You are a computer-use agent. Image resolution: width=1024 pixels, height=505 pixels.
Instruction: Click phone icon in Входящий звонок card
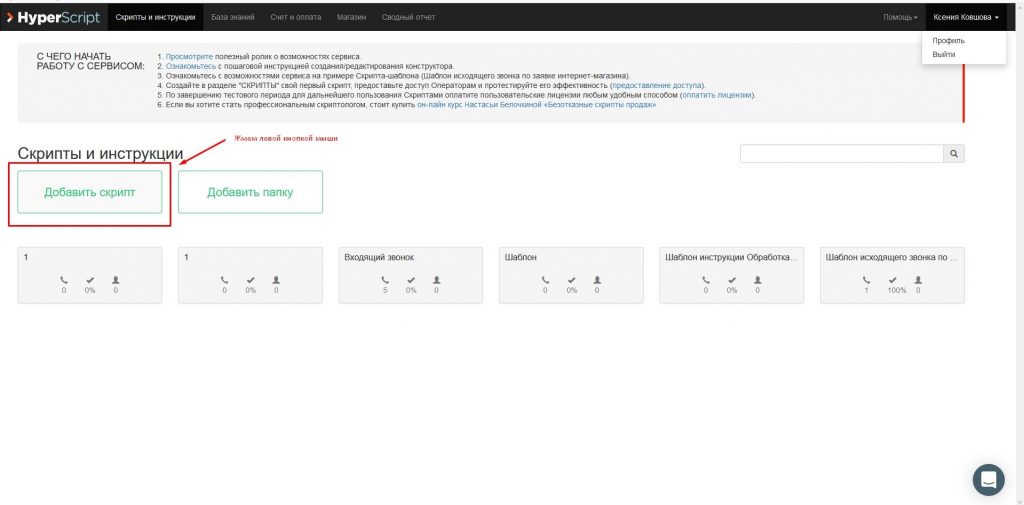coord(385,280)
